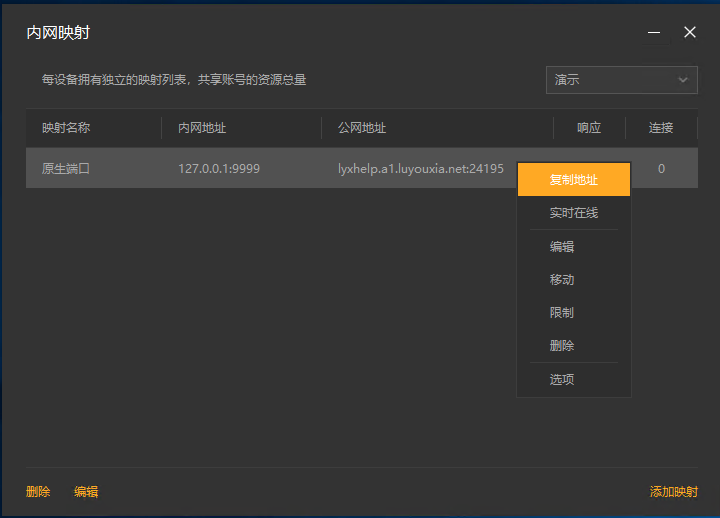Viewport: 720px width, 518px height.
Task: Click 添加映射 to add mapping
Action: (674, 492)
